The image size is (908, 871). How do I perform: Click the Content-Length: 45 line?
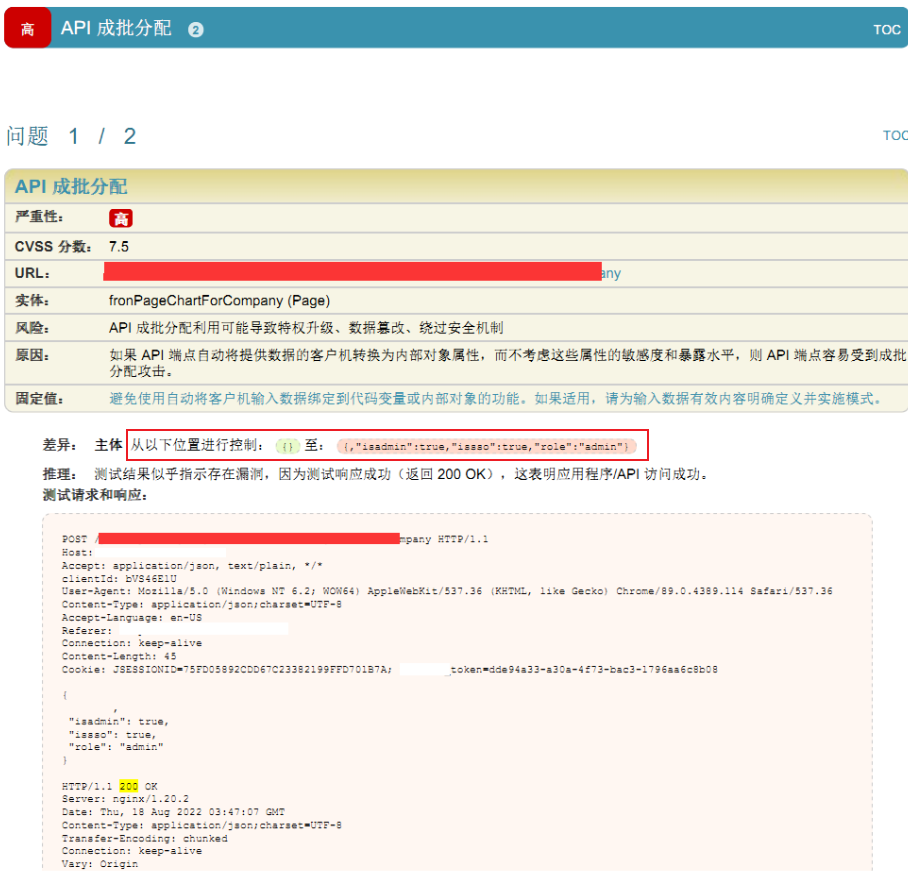119,657
